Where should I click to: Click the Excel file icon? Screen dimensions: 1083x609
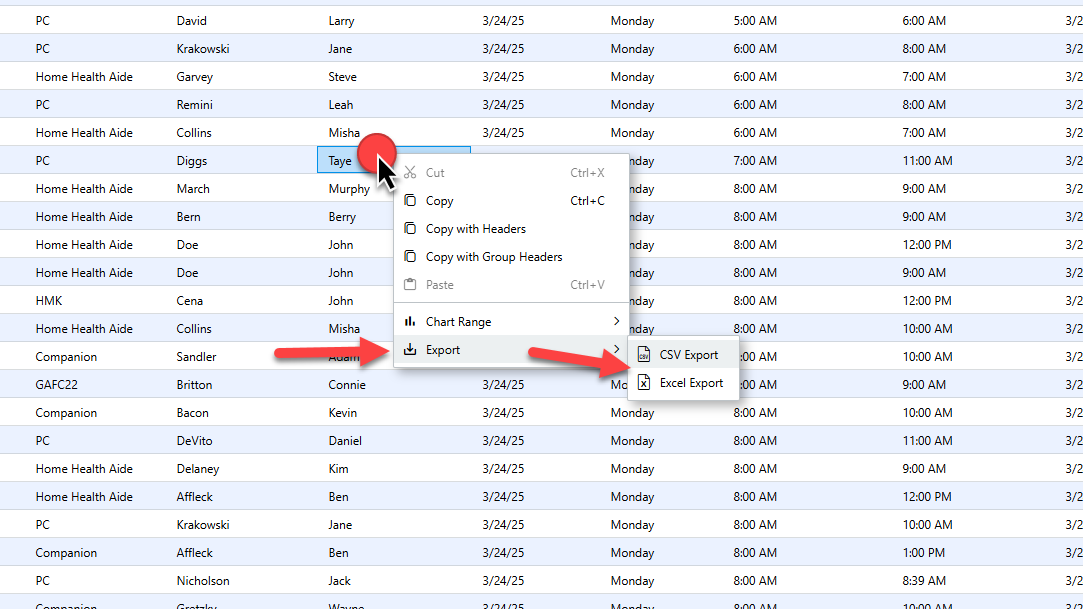tap(645, 383)
